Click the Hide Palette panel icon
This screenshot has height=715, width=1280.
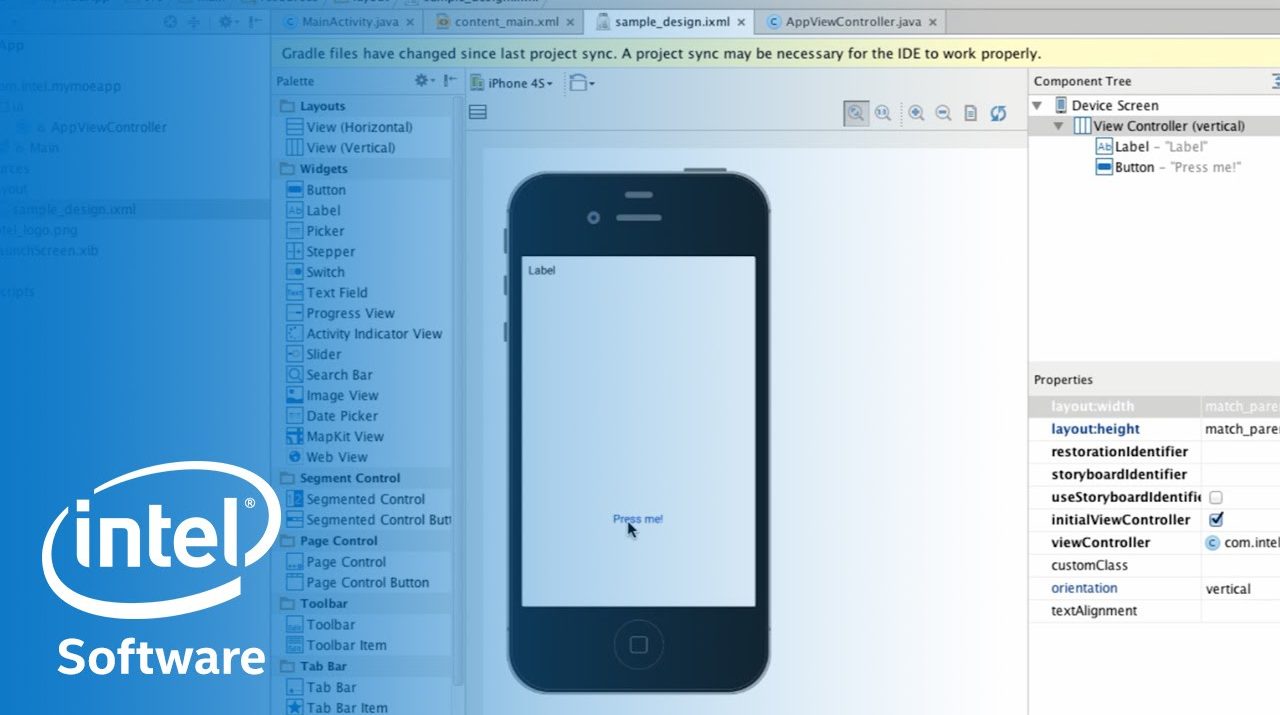[x=450, y=81]
